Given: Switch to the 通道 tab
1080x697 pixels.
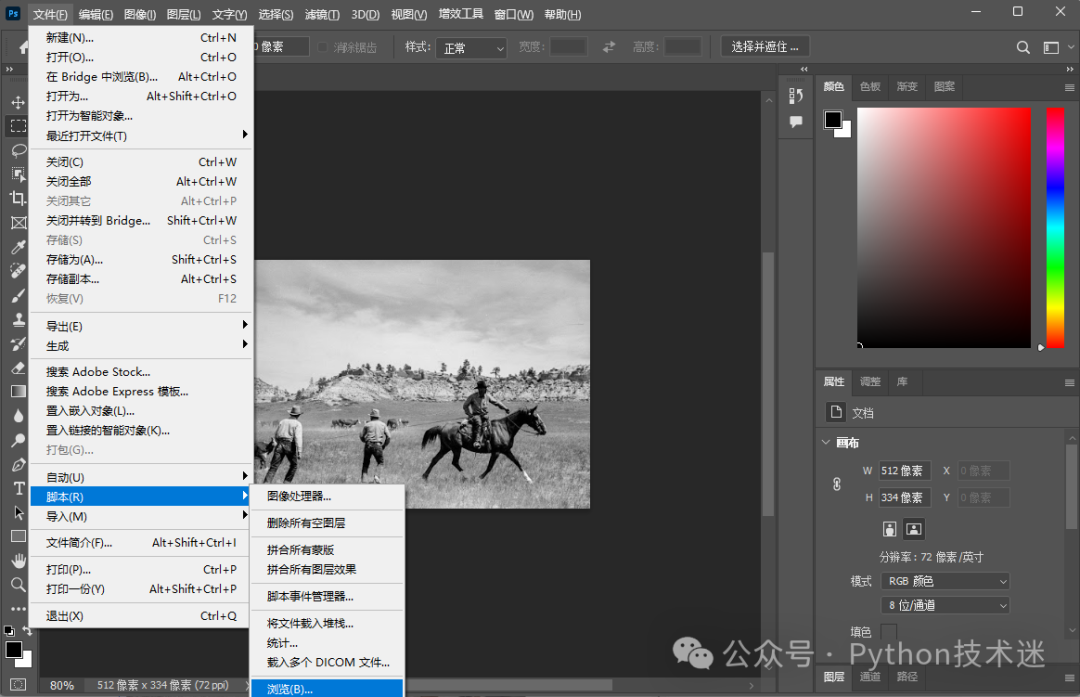Looking at the screenshot, I should [x=870, y=677].
